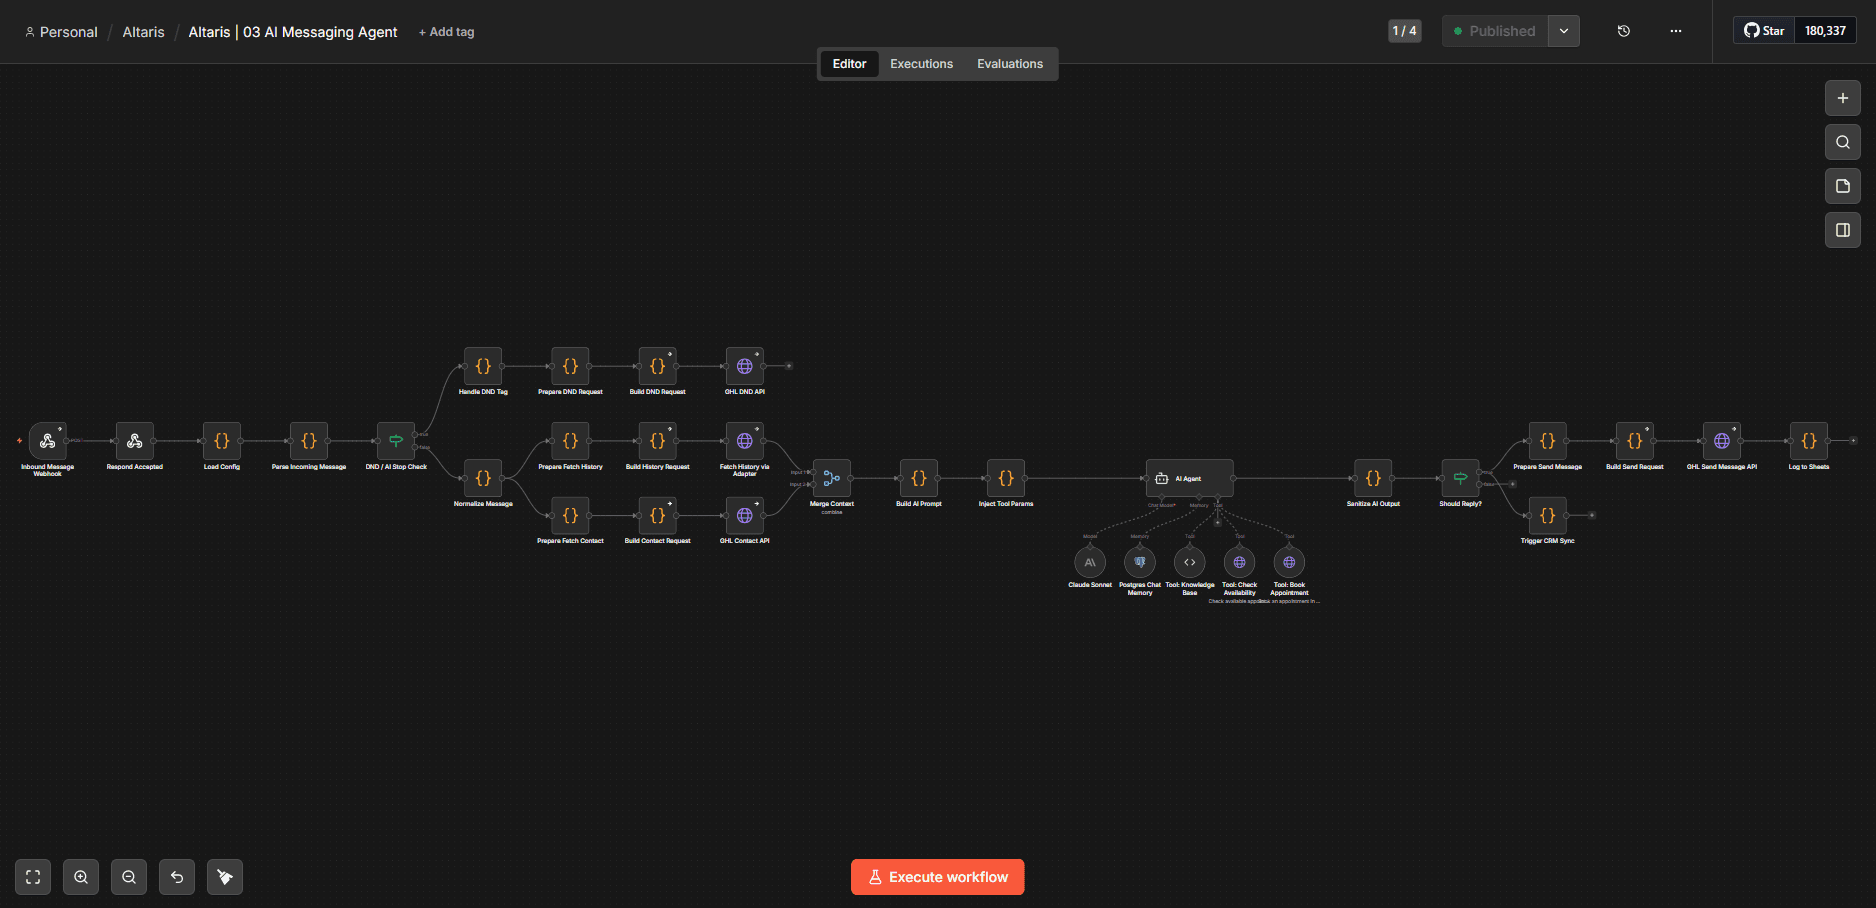Open workflow search with the magnifier icon

coord(1842,142)
